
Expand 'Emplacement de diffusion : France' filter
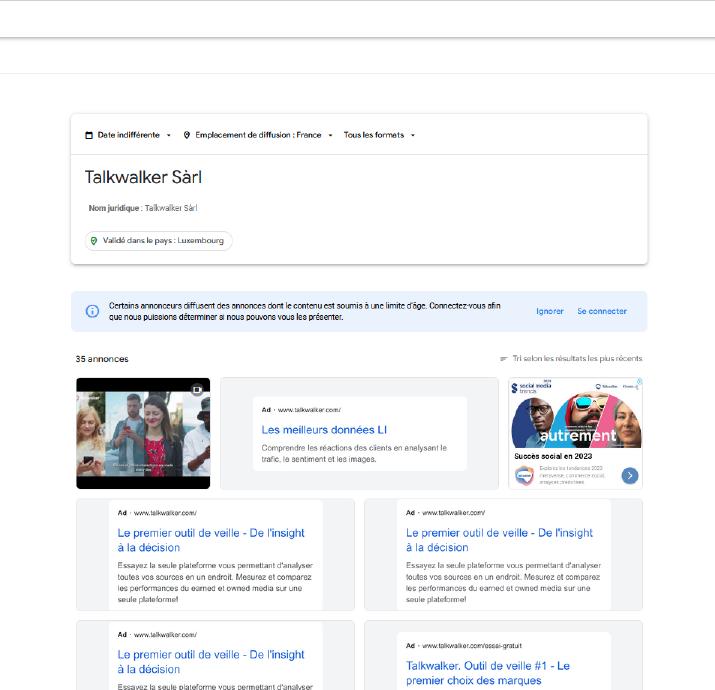point(258,135)
